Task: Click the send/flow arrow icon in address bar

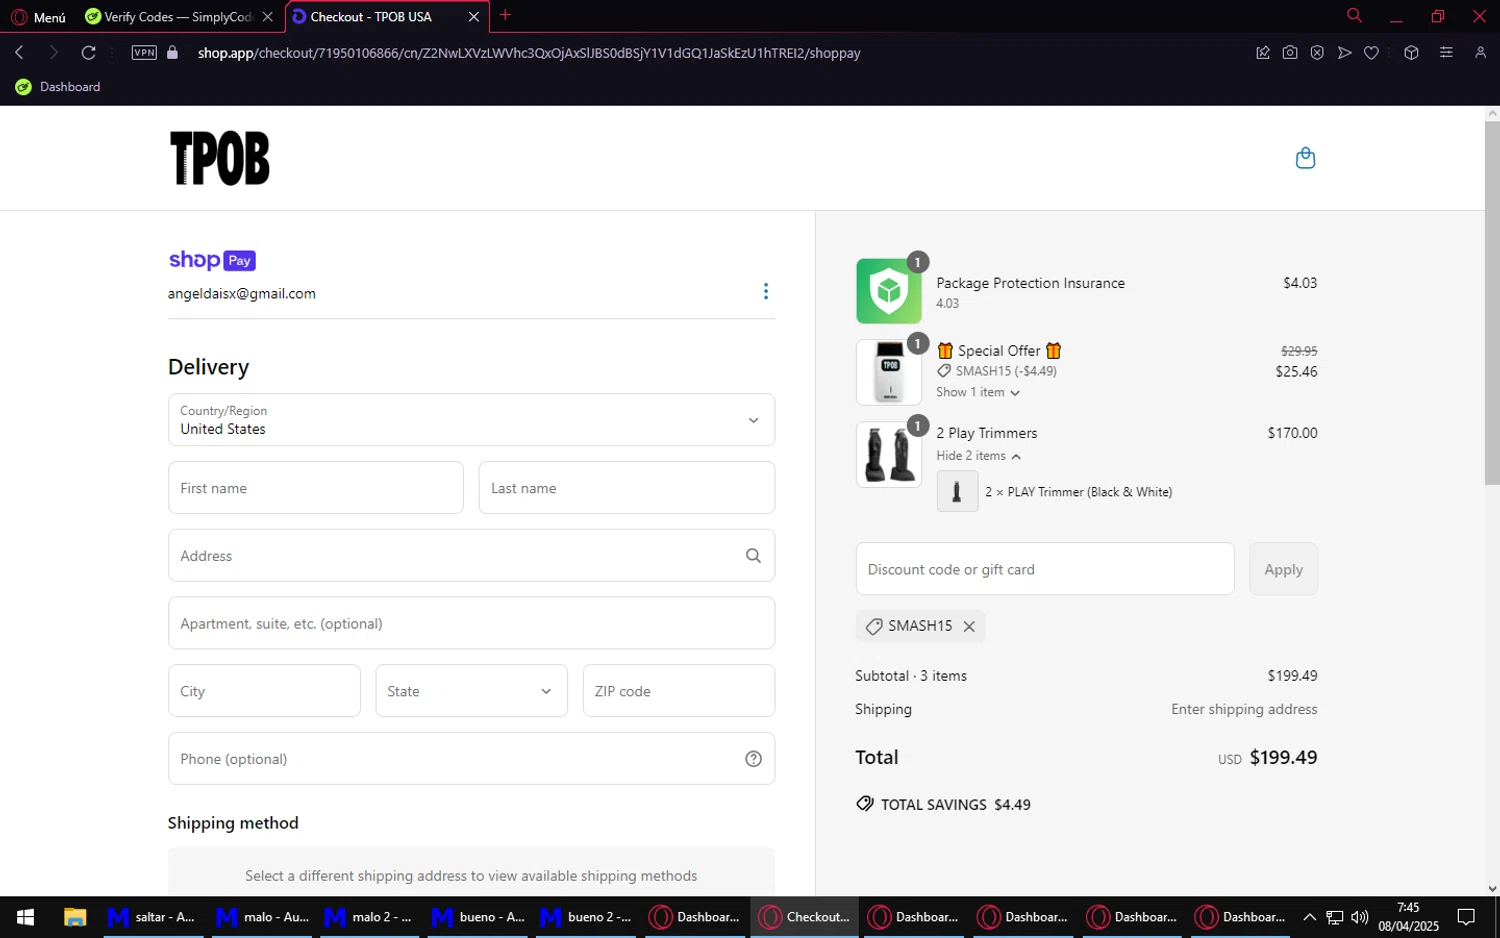Action: pyautogui.click(x=1344, y=53)
